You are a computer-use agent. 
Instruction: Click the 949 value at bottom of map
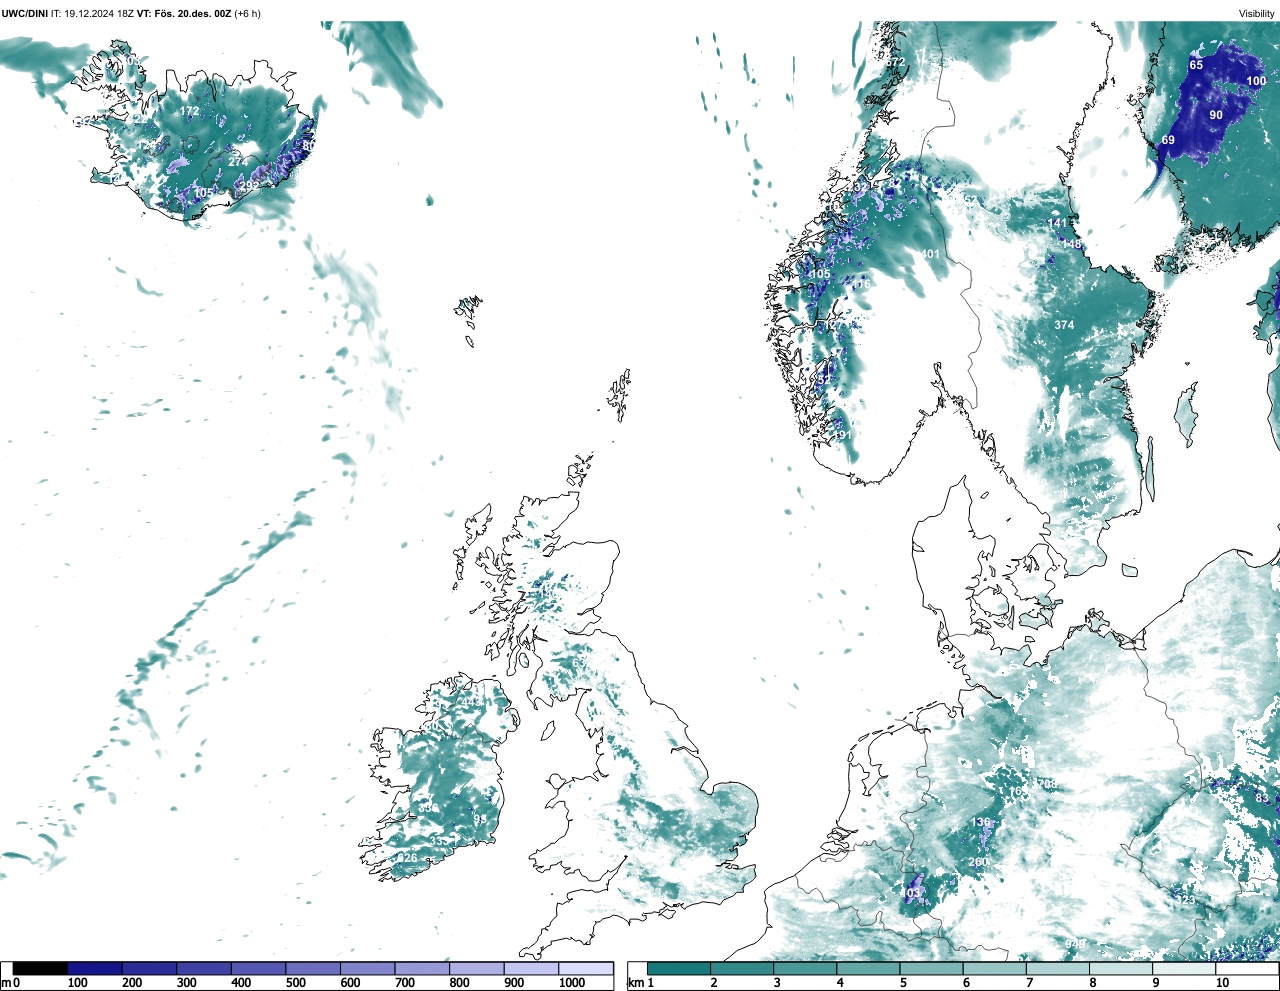(1075, 944)
